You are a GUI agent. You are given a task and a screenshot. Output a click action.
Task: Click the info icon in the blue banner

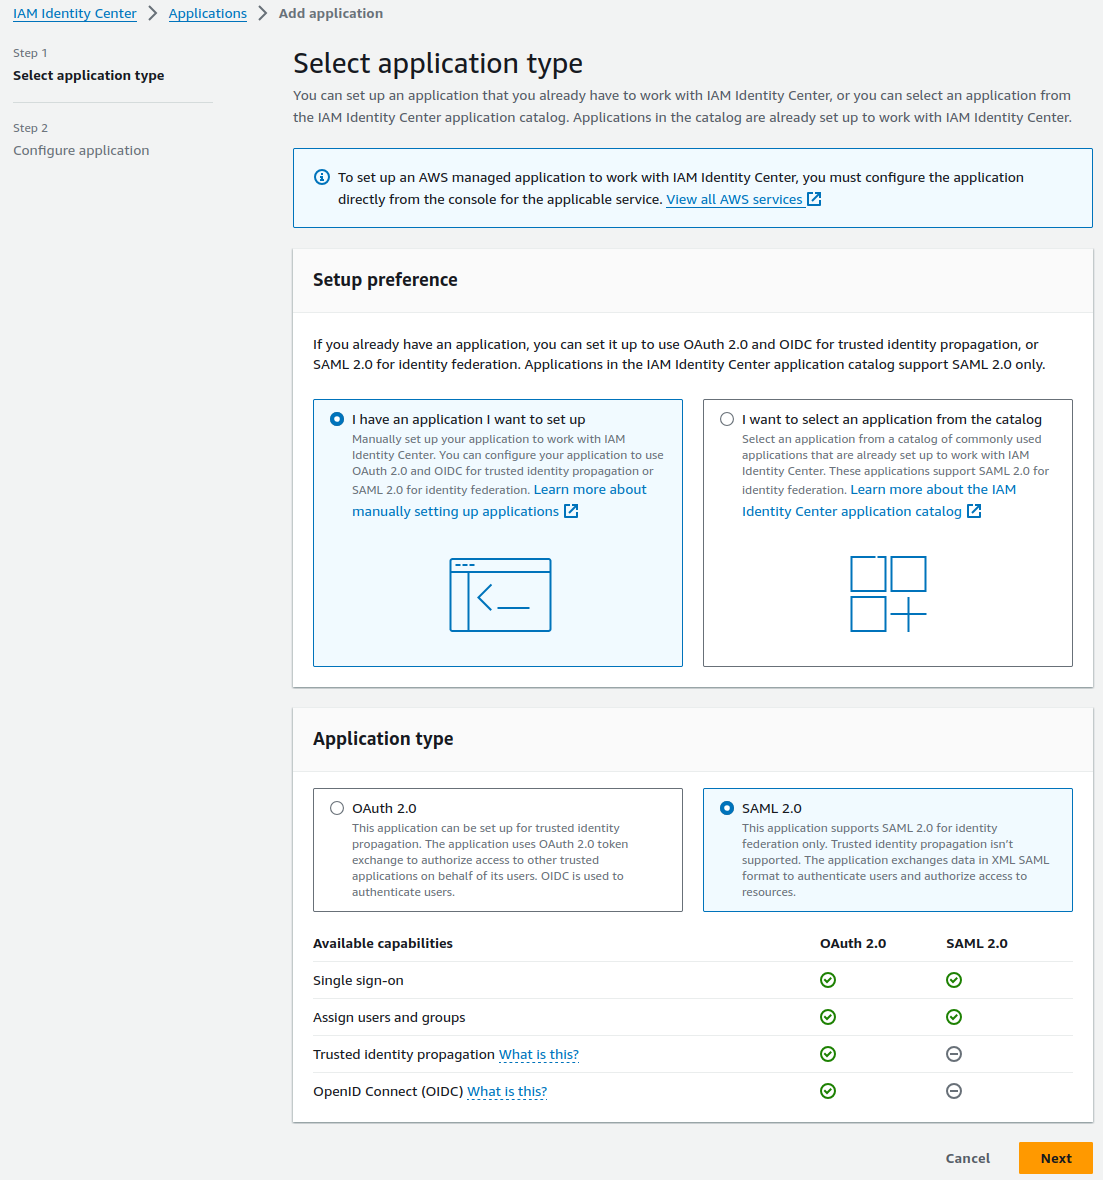(x=322, y=177)
